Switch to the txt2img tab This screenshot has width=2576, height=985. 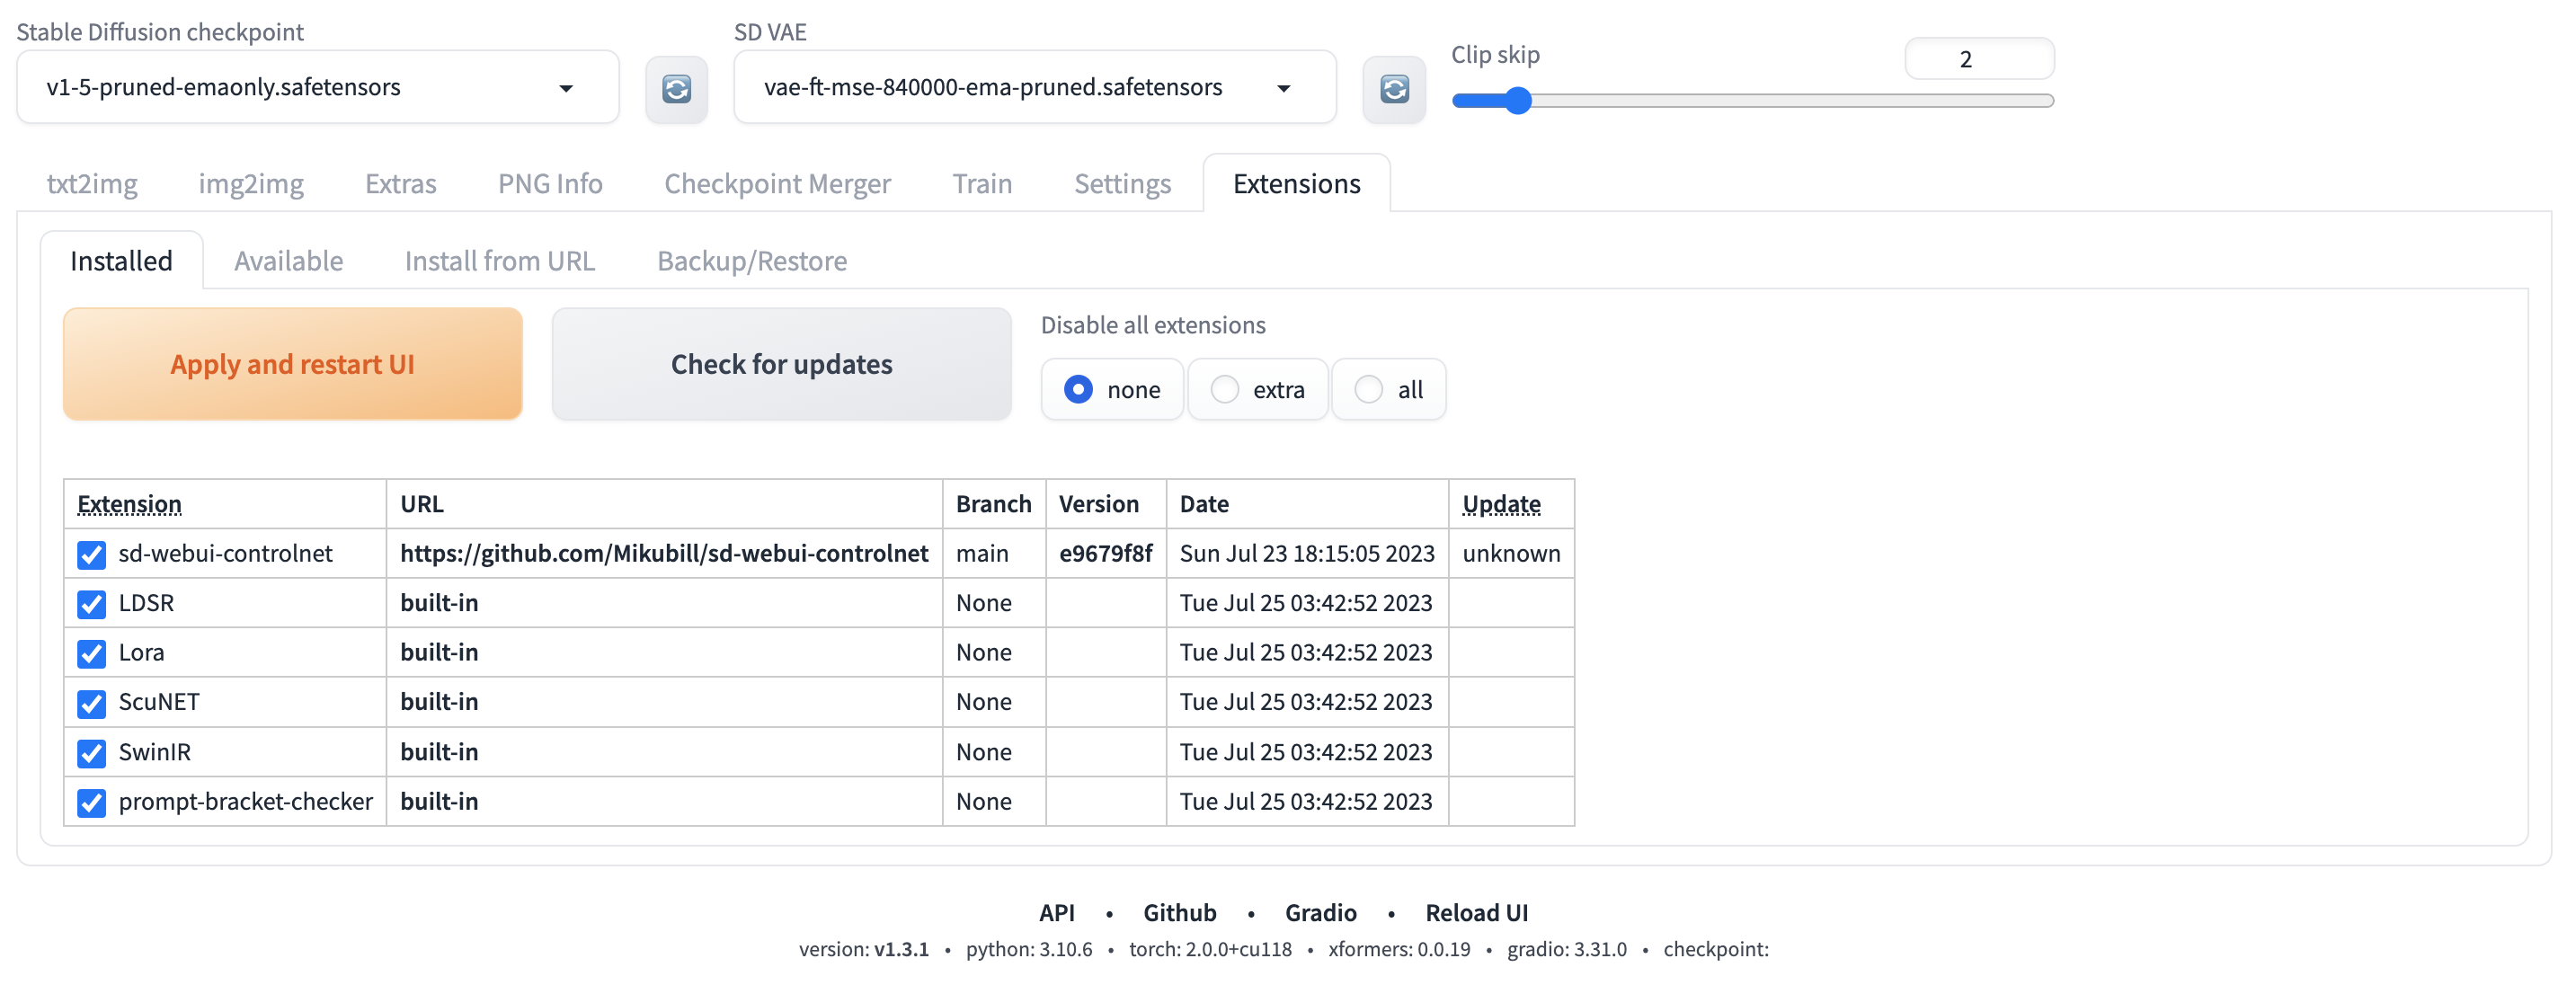coord(92,184)
